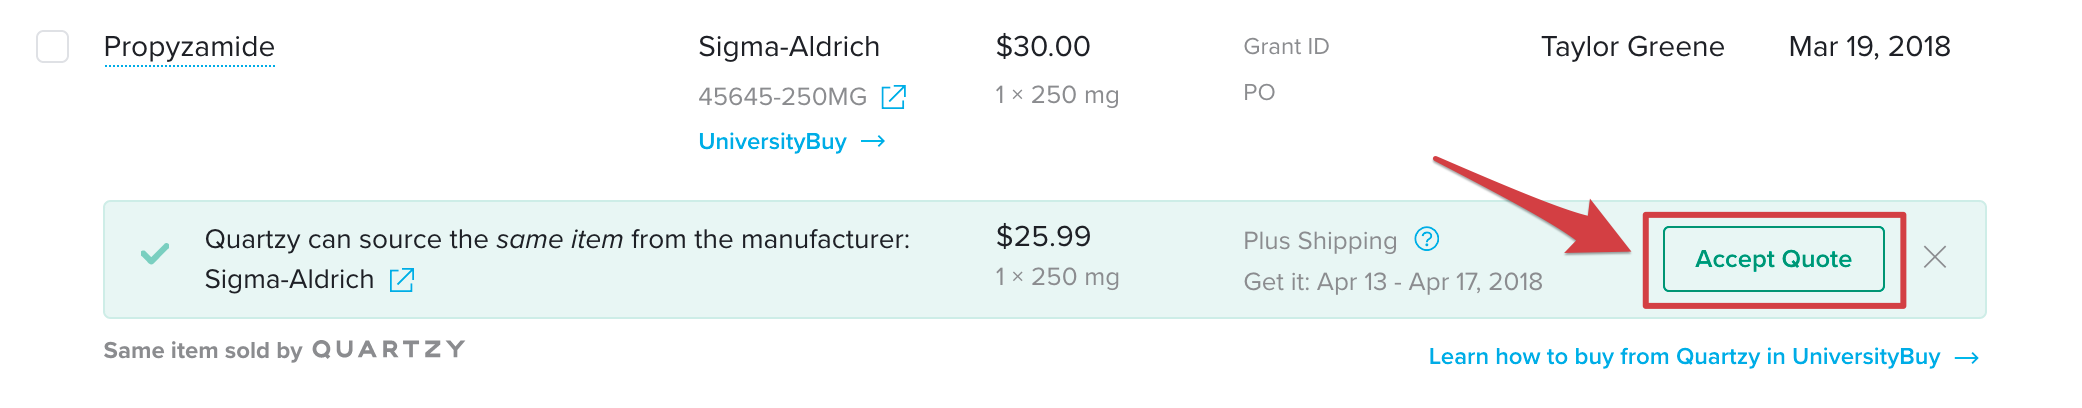Click the $25.99 quoted price
The width and height of the screenshot is (2082, 408).
coord(1043,237)
